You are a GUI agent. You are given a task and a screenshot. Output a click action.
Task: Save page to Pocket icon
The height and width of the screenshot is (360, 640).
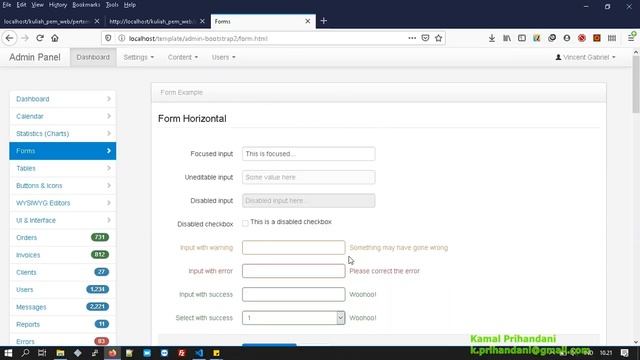pyautogui.click(x=425, y=38)
